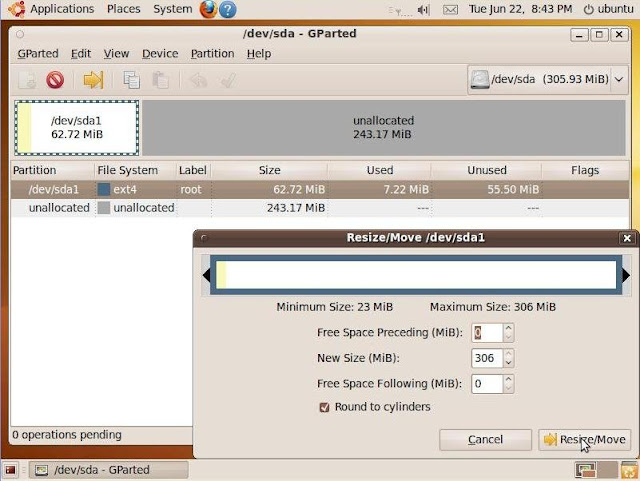Close the Resize/Move dialog
Image resolution: width=640 pixels, height=481 pixels.
(x=627, y=238)
